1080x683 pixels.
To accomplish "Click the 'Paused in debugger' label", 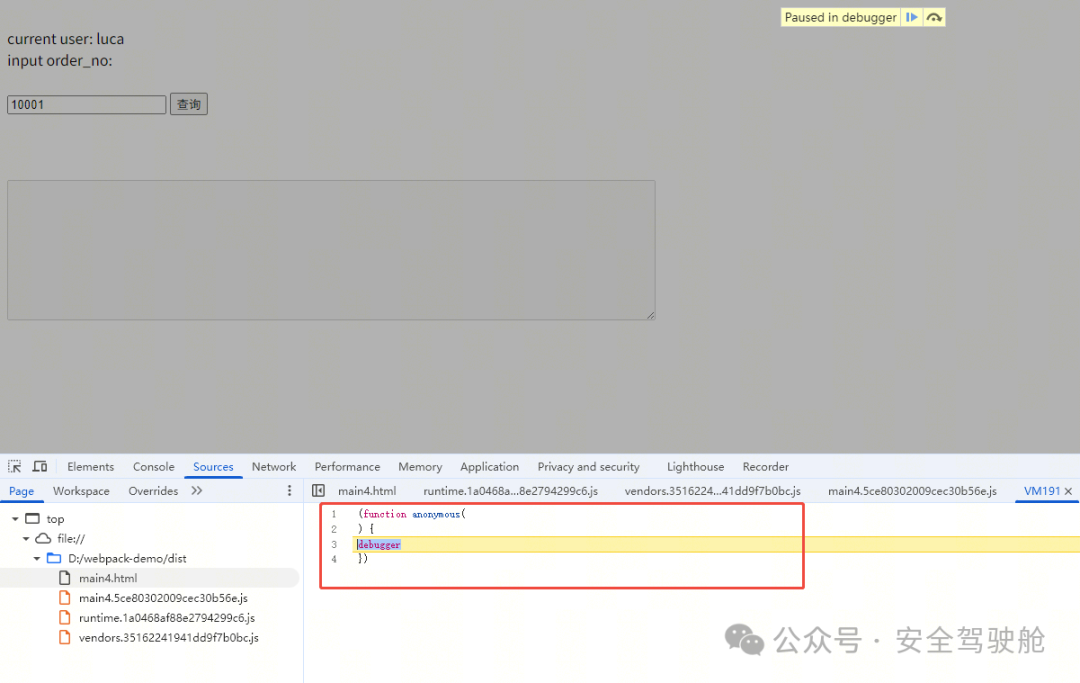I will 840,17.
